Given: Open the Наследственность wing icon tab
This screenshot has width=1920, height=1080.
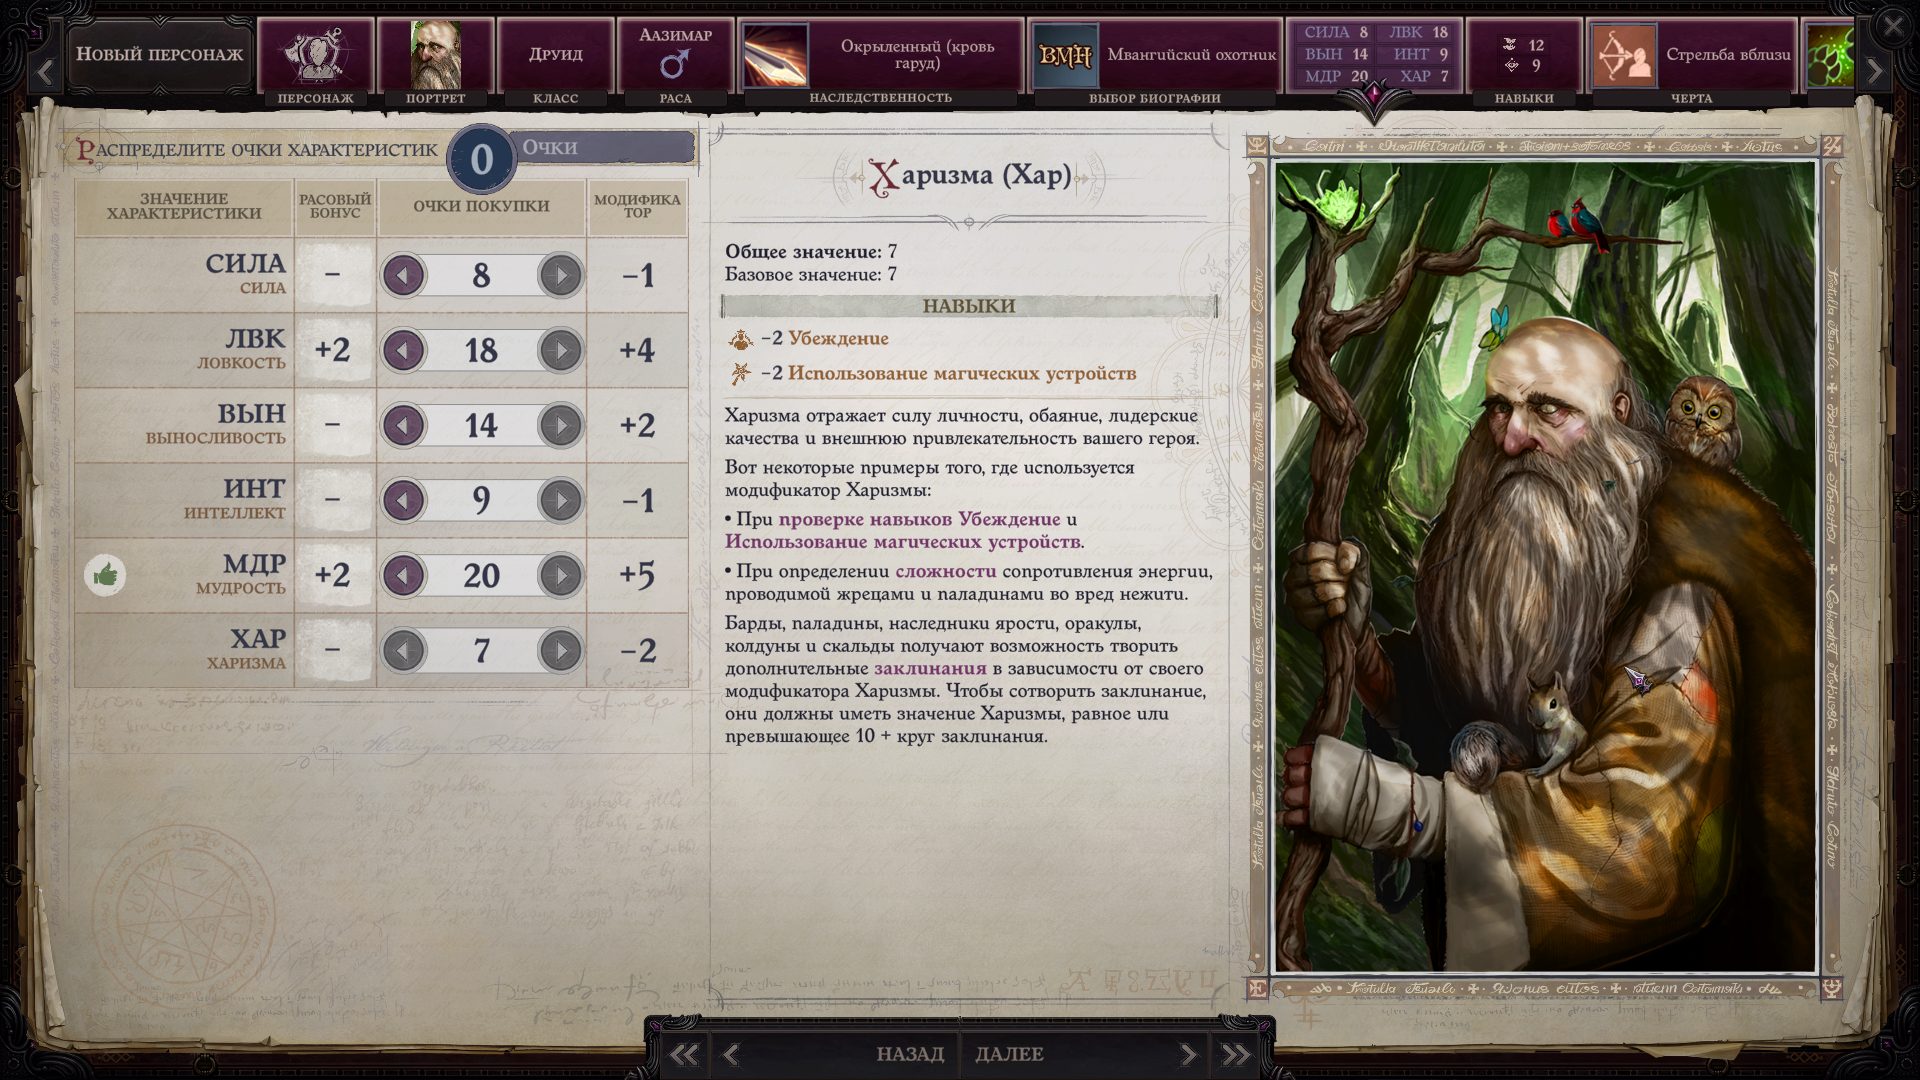Looking at the screenshot, I should (x=775, y=55).
